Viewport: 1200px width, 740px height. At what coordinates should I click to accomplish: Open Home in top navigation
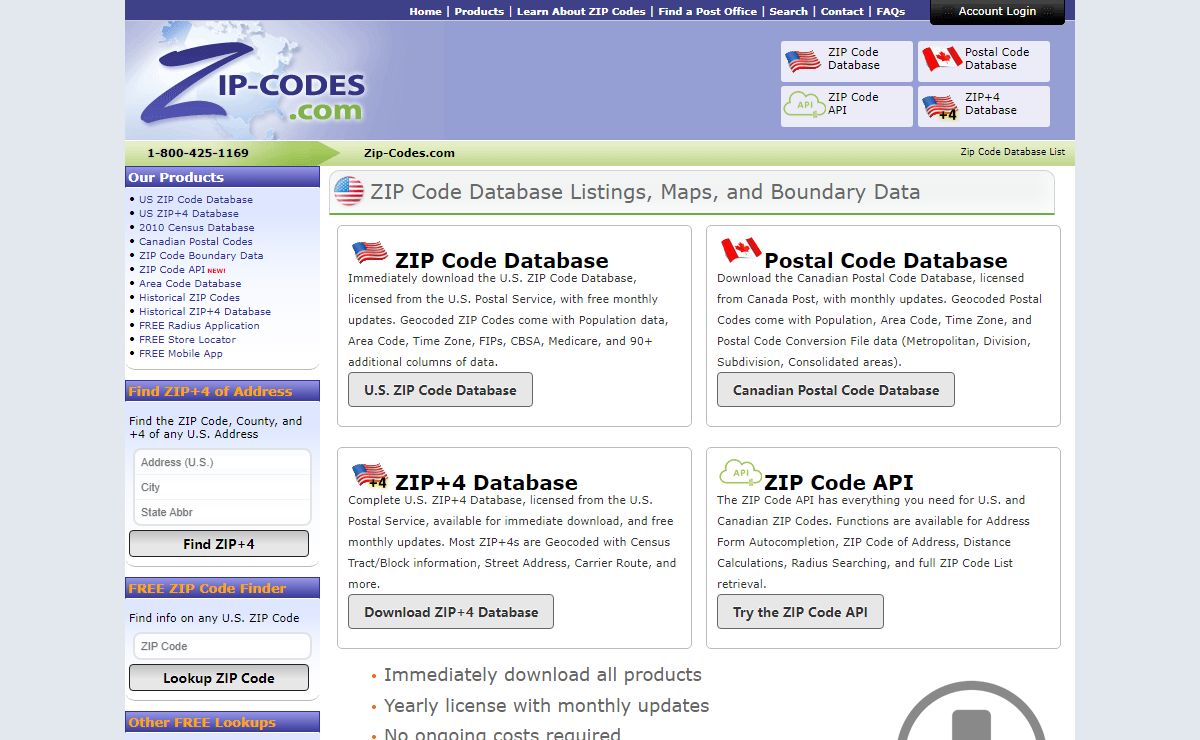click(x=425, y=11)
